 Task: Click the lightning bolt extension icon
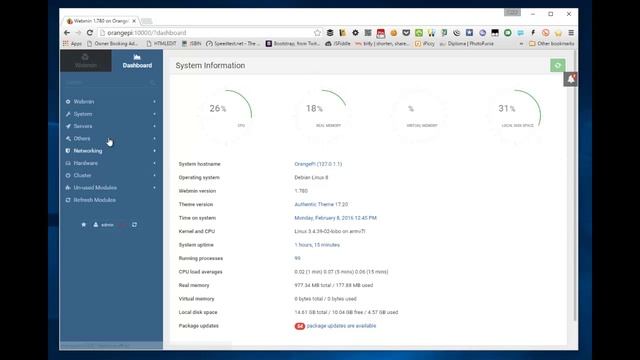(x=533, y=33)
